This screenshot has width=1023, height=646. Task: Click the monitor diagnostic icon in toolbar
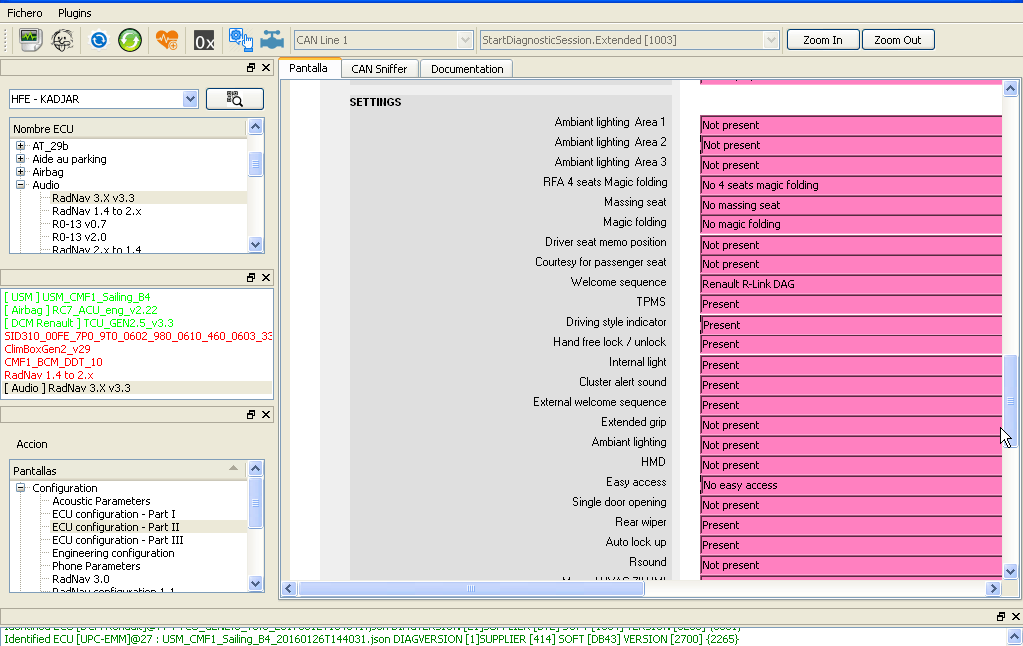pos(29,40)
